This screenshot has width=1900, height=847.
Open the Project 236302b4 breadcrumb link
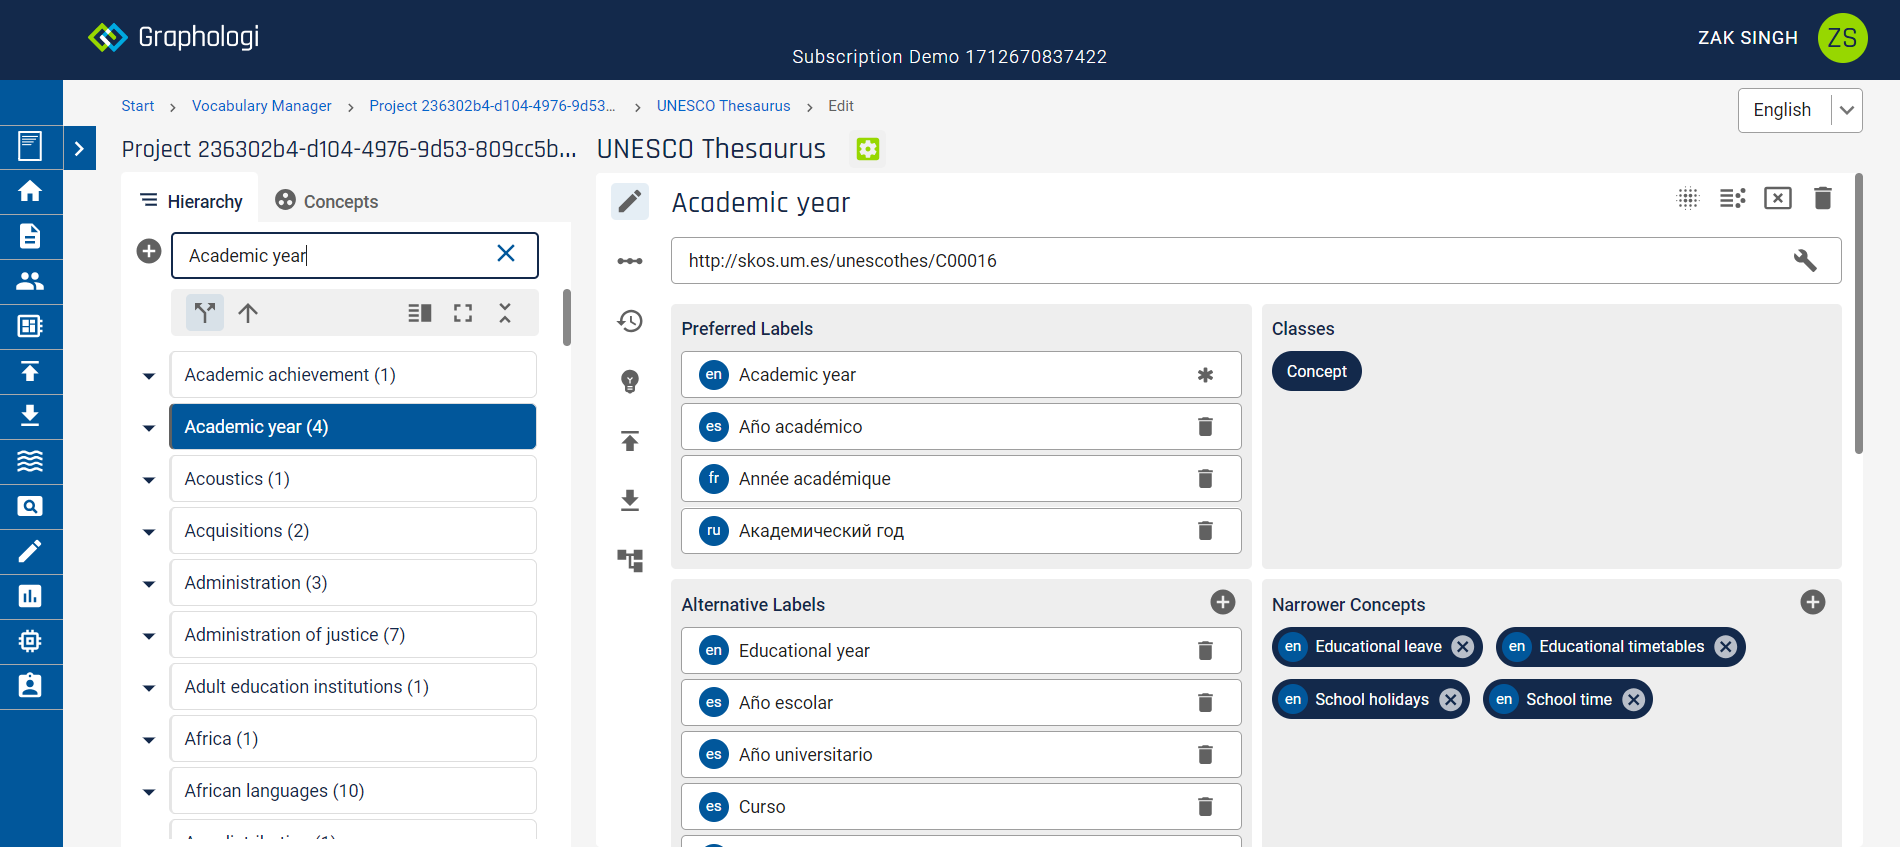pyautogui.click(x=492, y=106)
